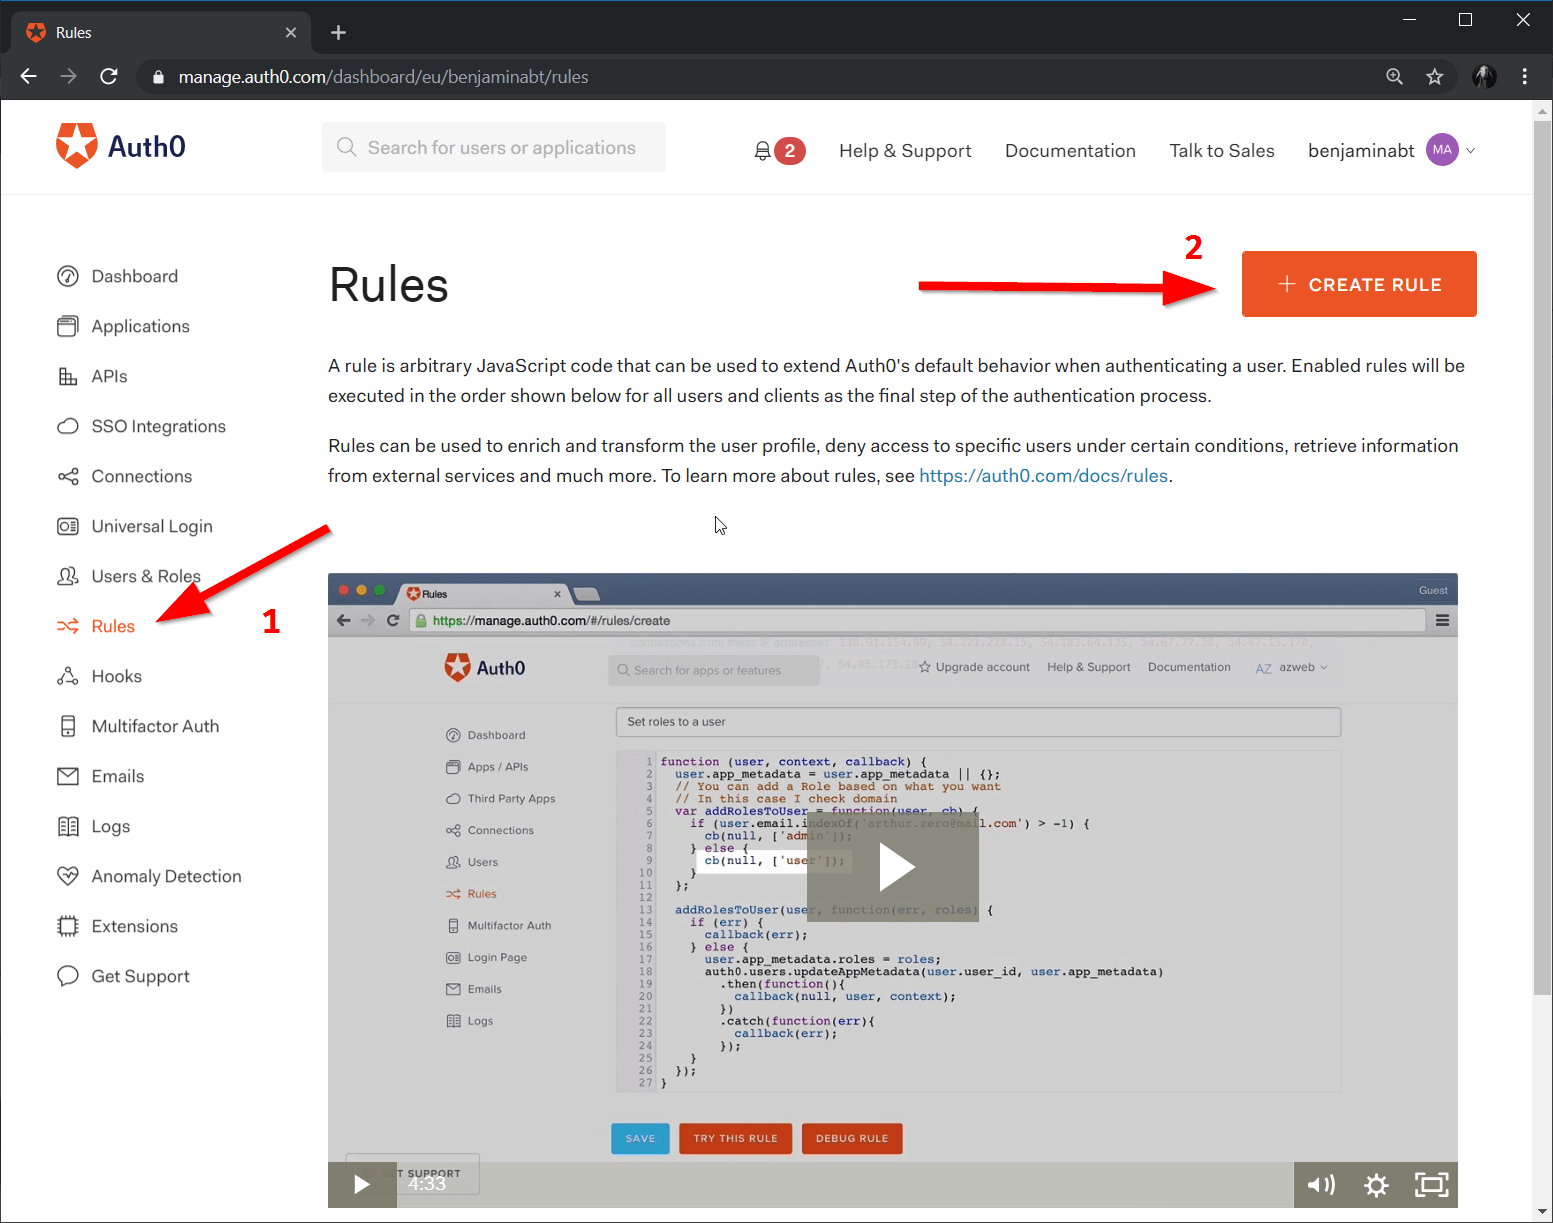Click the Auth0 logo

click(x=120, y=145)
